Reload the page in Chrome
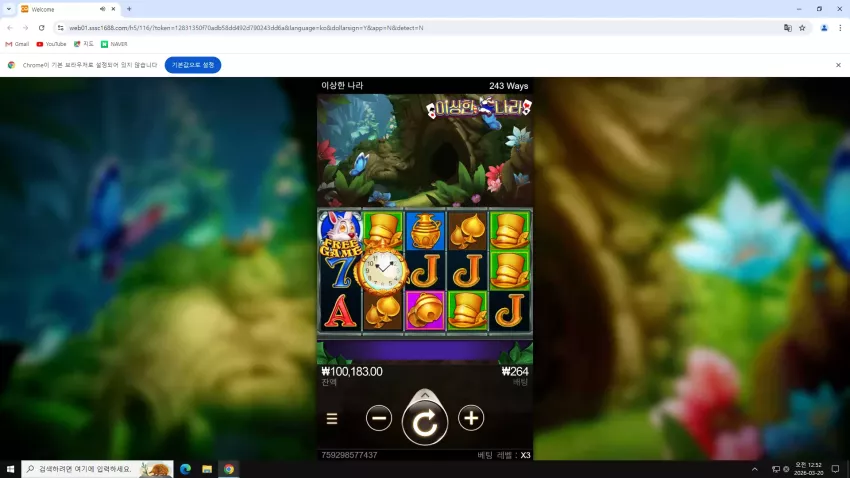 pyautogui.click(x=41, y=28)
